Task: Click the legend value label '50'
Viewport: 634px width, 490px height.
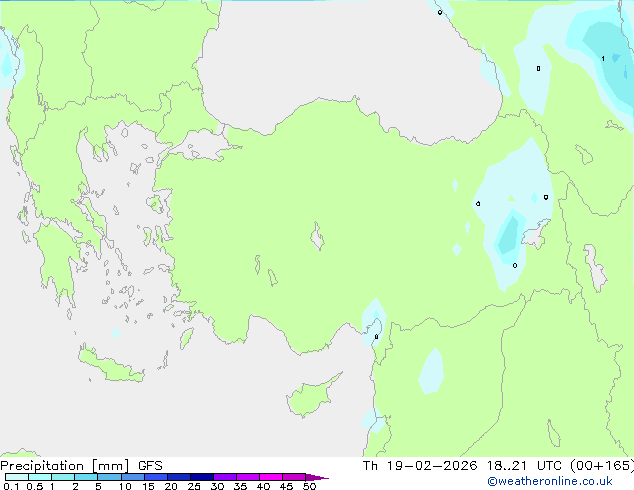Action: tap(309, 486)
